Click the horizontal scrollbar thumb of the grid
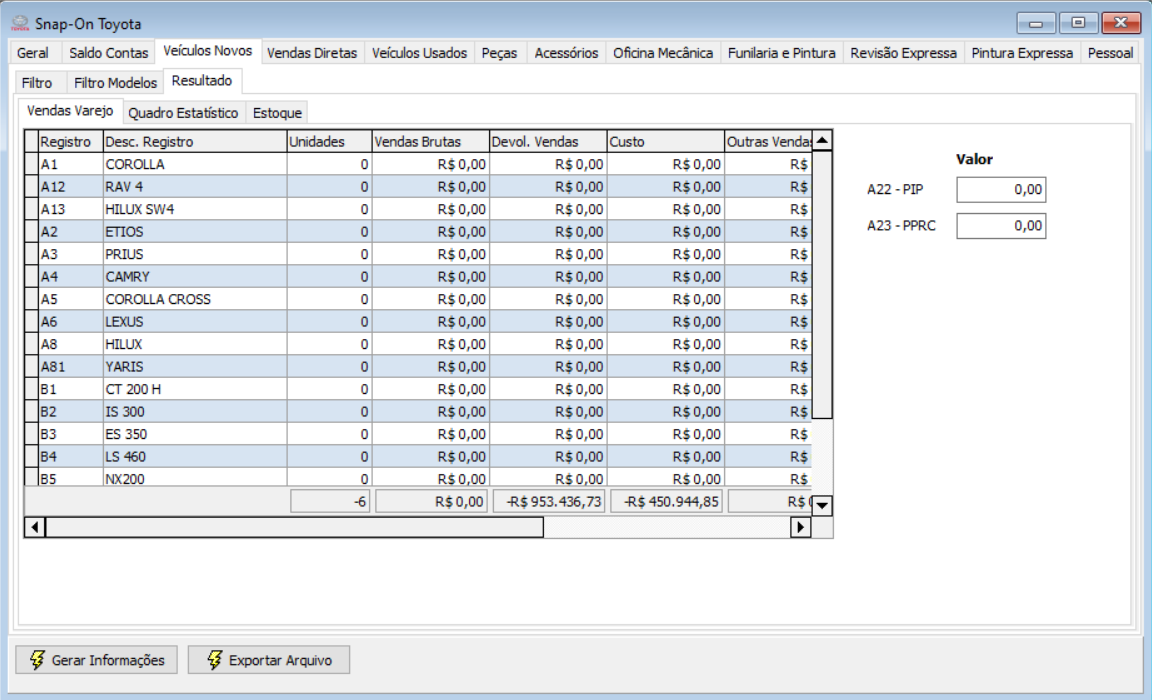 [x=295, y=527]
